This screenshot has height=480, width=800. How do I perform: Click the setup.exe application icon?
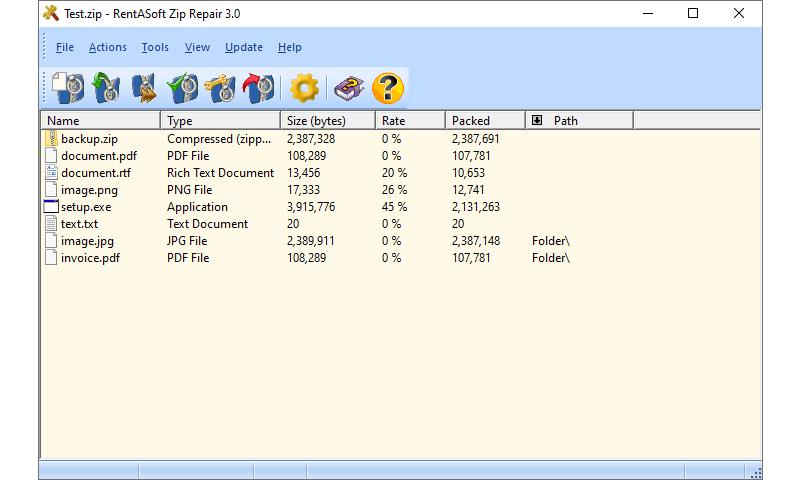tap(51, 207)
